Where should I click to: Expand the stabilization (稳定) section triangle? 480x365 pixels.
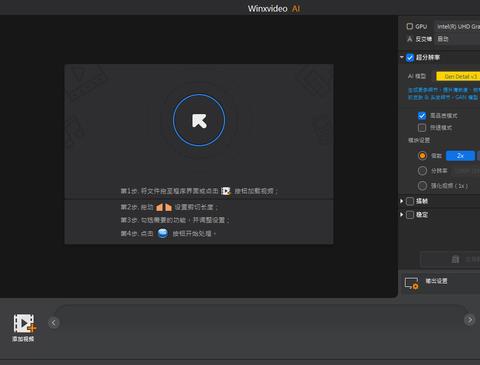(402, 215)
